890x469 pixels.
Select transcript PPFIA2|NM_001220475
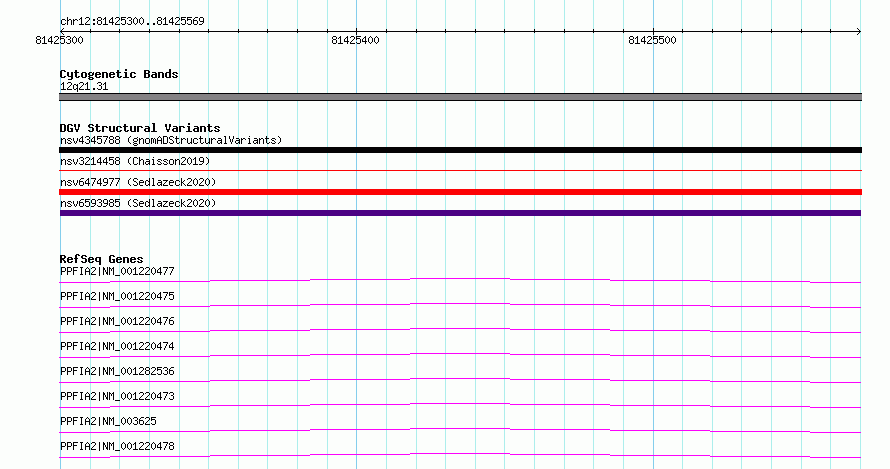coord(117,296)
